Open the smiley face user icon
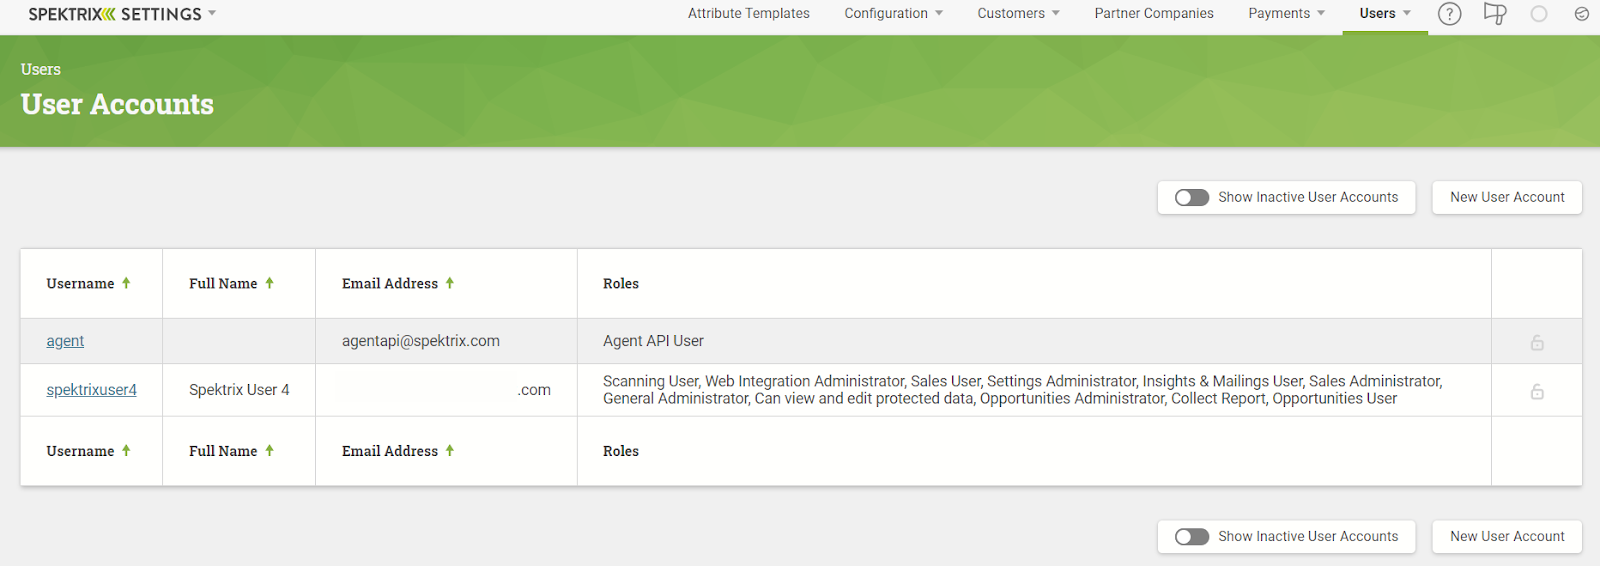This screenshot has height=566, width=1600. click(1581, 14)
